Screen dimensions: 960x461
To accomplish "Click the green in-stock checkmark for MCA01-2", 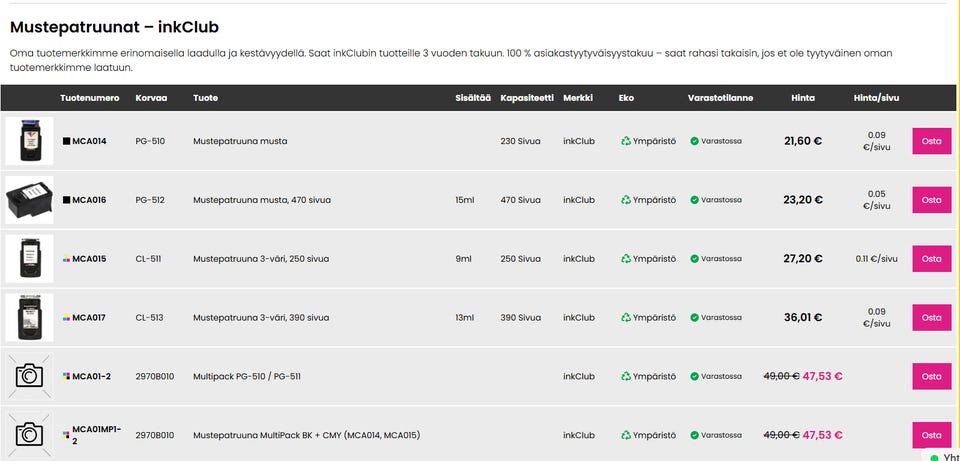I will click(694, 376).
